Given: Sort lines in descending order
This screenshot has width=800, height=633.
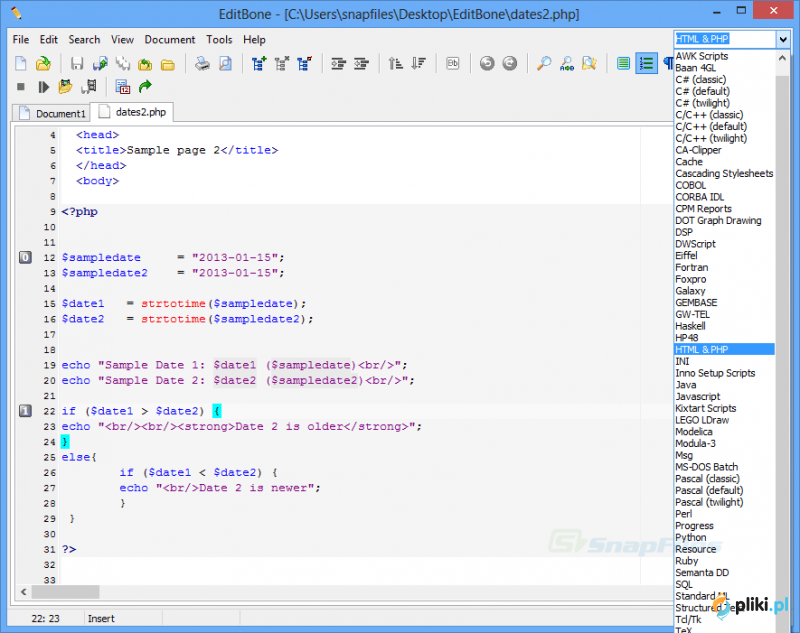Looking at the screenshot, I should [418, 64].
